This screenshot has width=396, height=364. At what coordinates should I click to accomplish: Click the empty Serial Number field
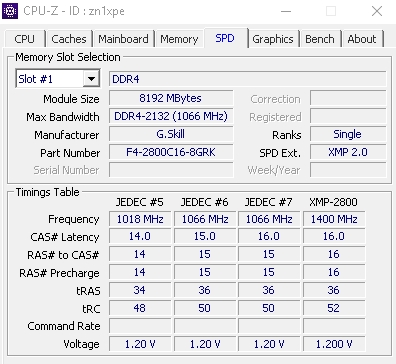tap(171, 170)
